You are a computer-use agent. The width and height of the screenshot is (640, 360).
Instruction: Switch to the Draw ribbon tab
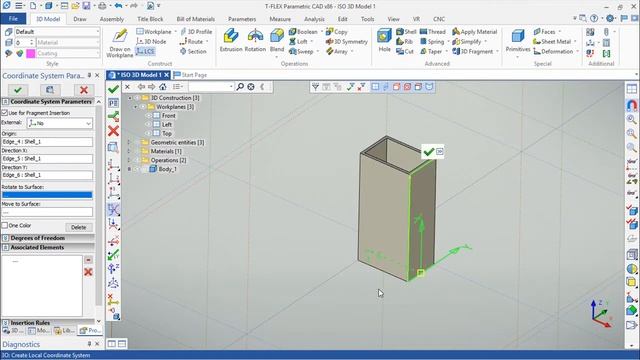pyautogui.click(x=80, y=19)
